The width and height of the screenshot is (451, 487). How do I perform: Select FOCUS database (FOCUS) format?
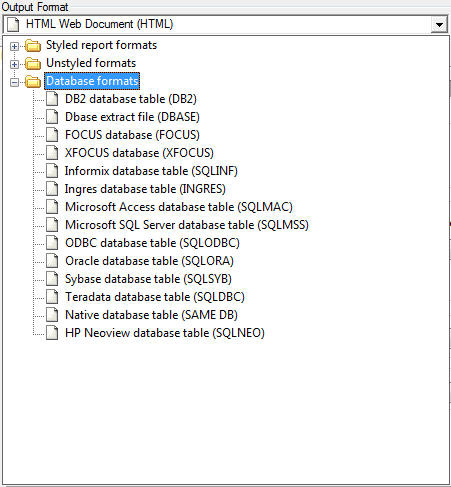coord(132,135)
